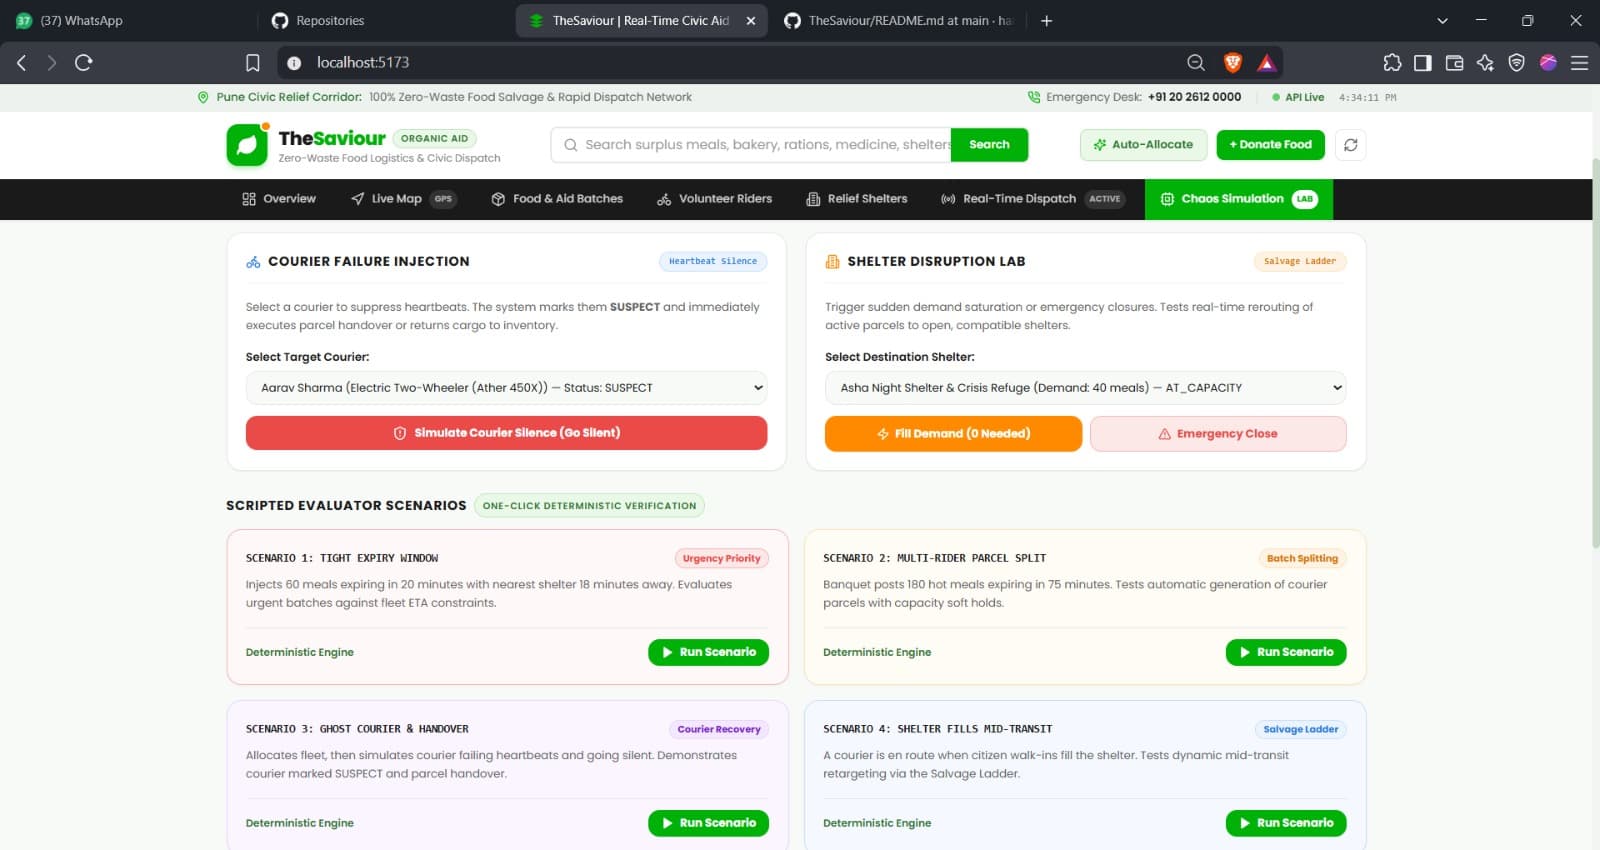Click the Brave Rewards triangle icon
Viewport: 1600px width, 850px height.
tap(1267, 62)
